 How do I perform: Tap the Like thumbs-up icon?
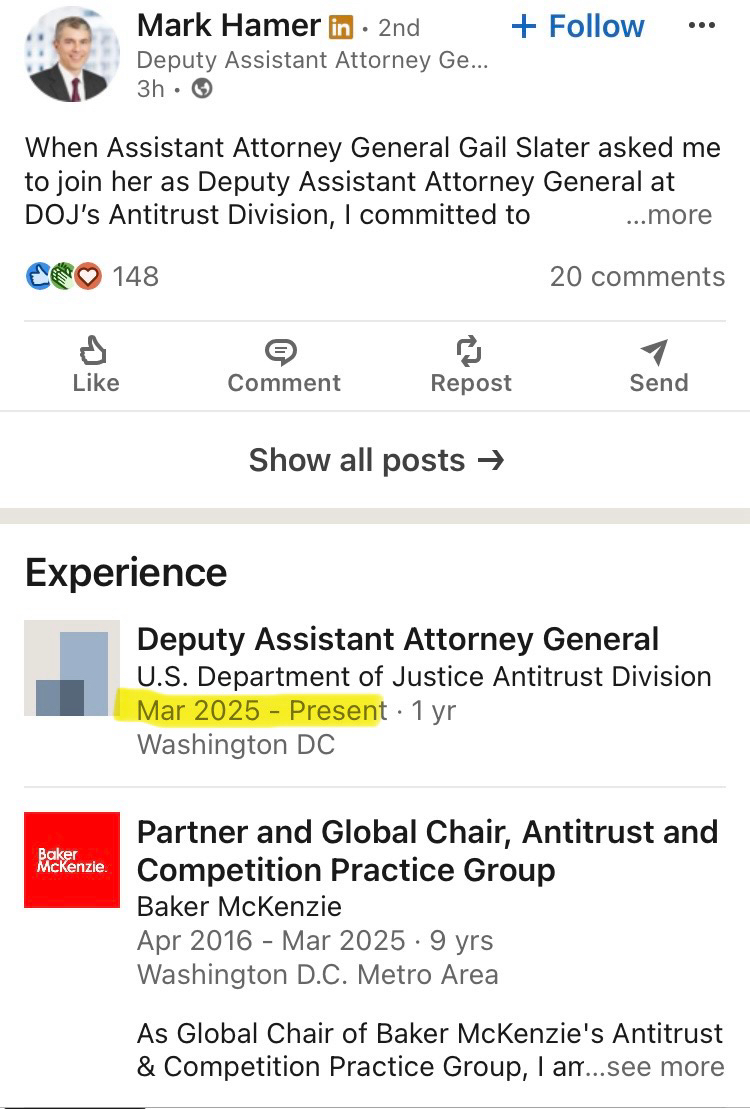pos(95,352)
